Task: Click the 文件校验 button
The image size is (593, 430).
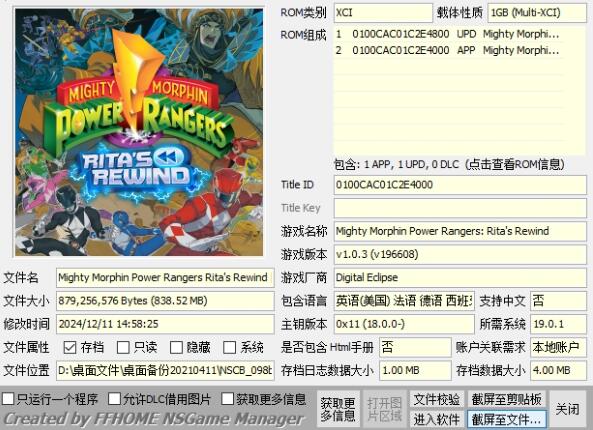Action: 437,399
